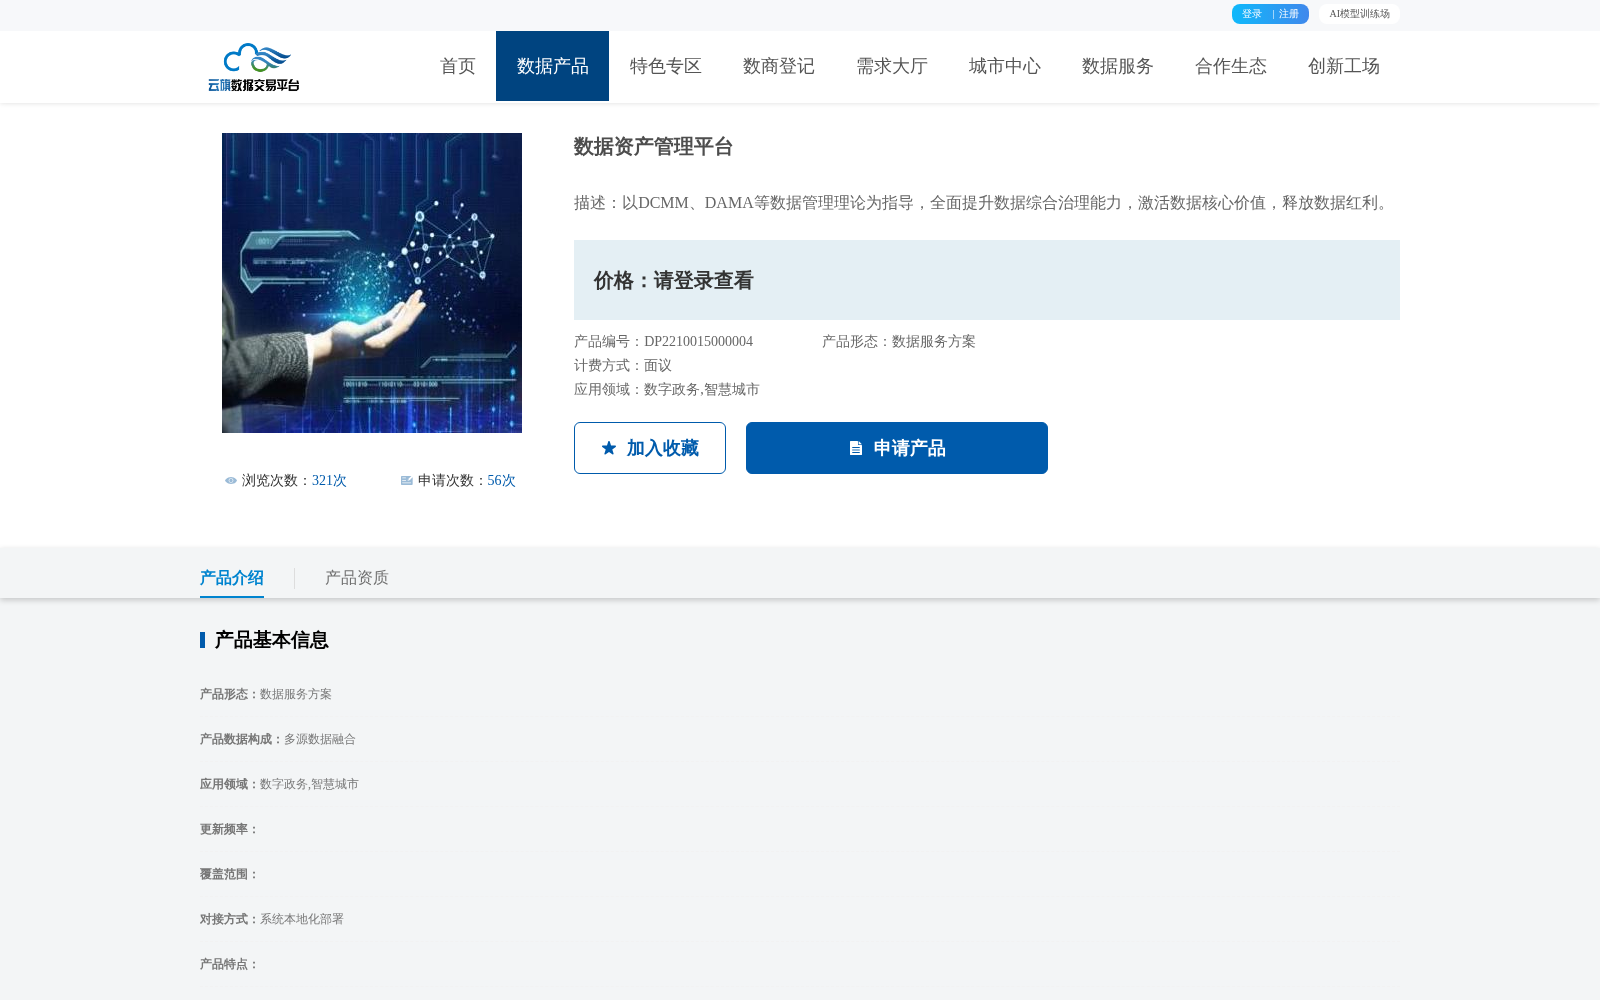Click the 登录 link at top

click(x=1252, y=14)
